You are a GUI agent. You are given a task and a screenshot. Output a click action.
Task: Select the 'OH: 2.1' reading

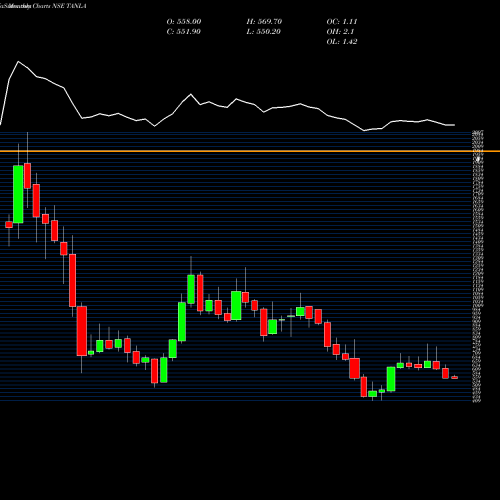pos(340,31)
